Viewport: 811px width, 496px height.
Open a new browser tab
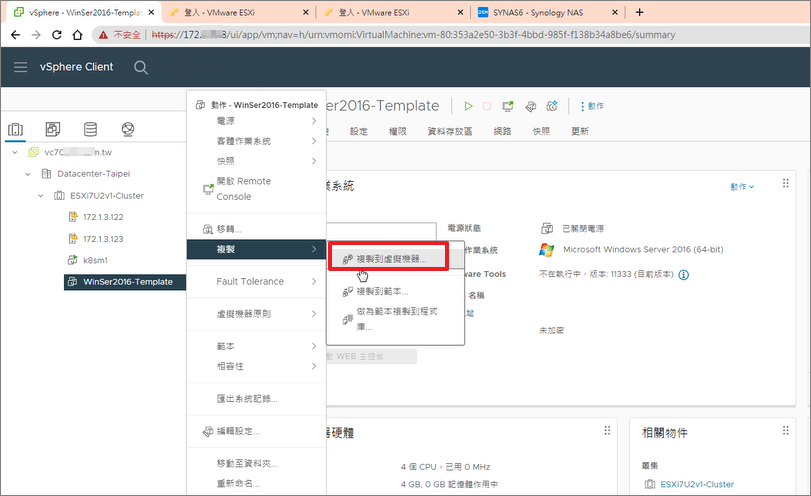click(639, 12)
